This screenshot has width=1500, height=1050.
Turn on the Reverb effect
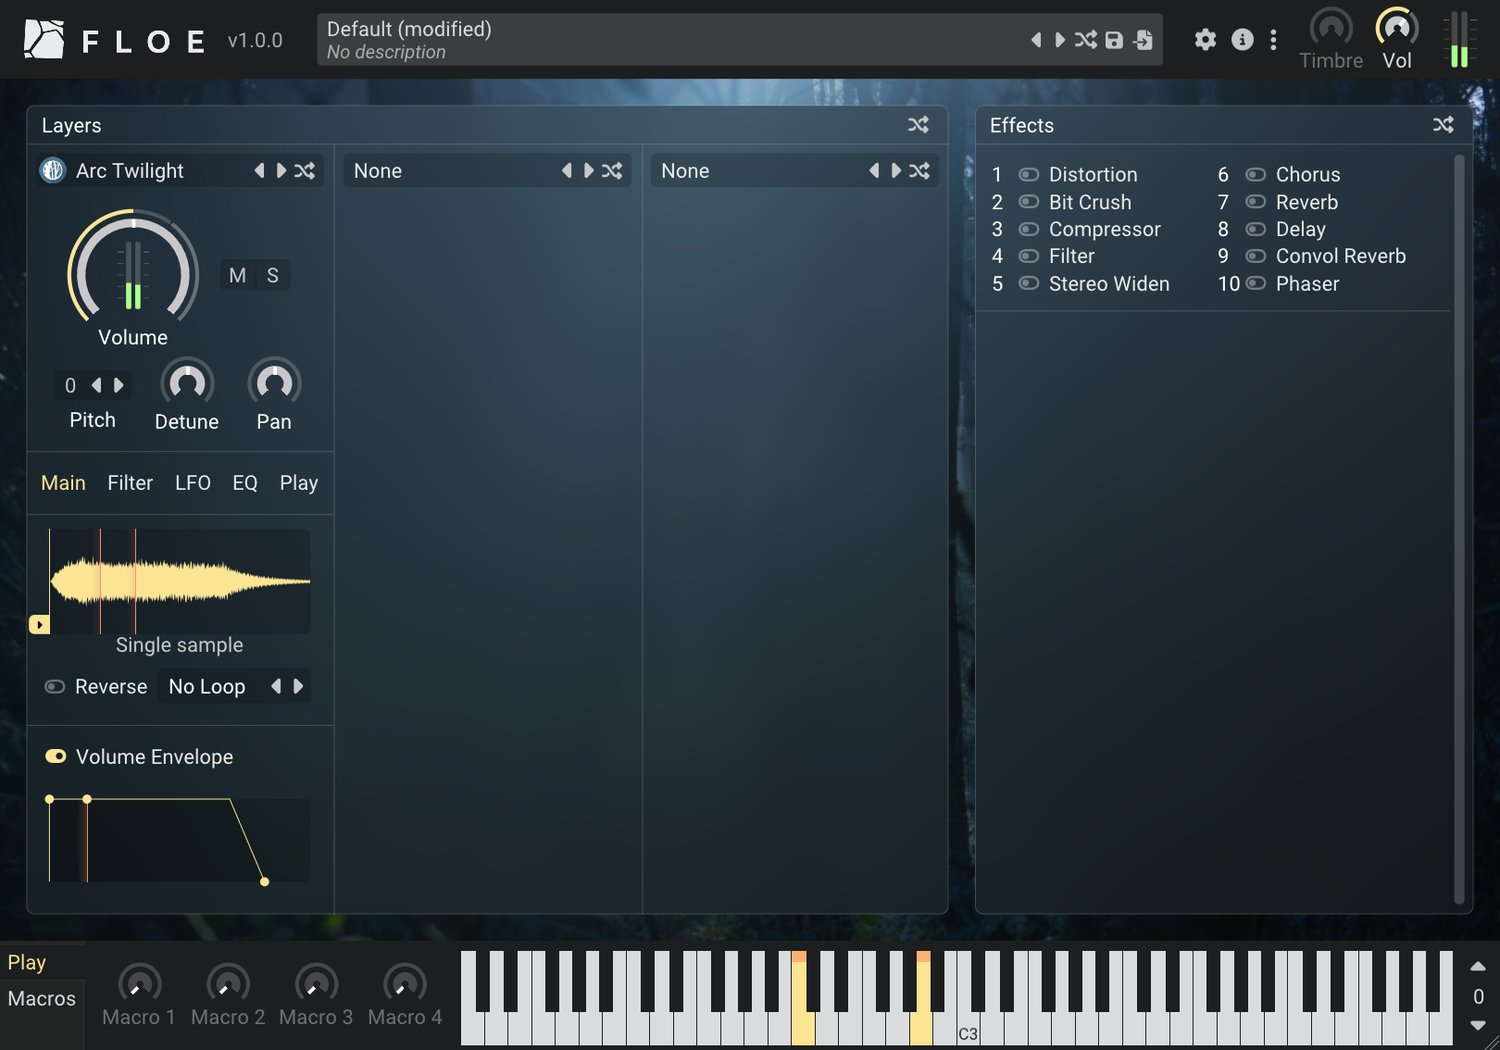pyautogui.click(x=1256, y=202)
